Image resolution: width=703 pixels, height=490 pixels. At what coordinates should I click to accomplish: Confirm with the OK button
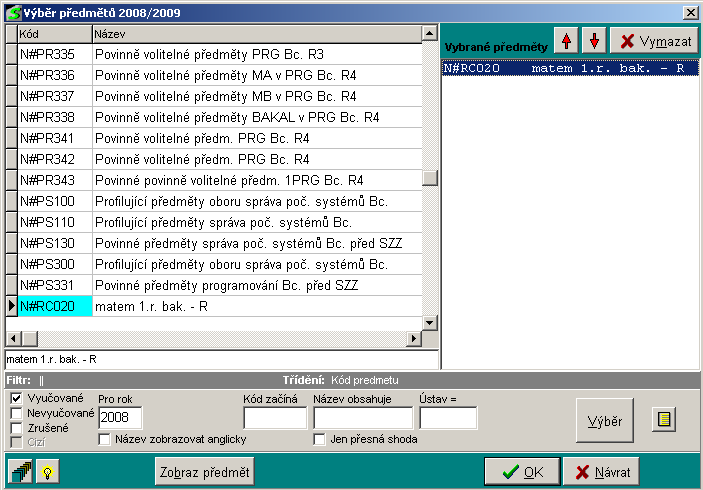click(x=522, y=472)
